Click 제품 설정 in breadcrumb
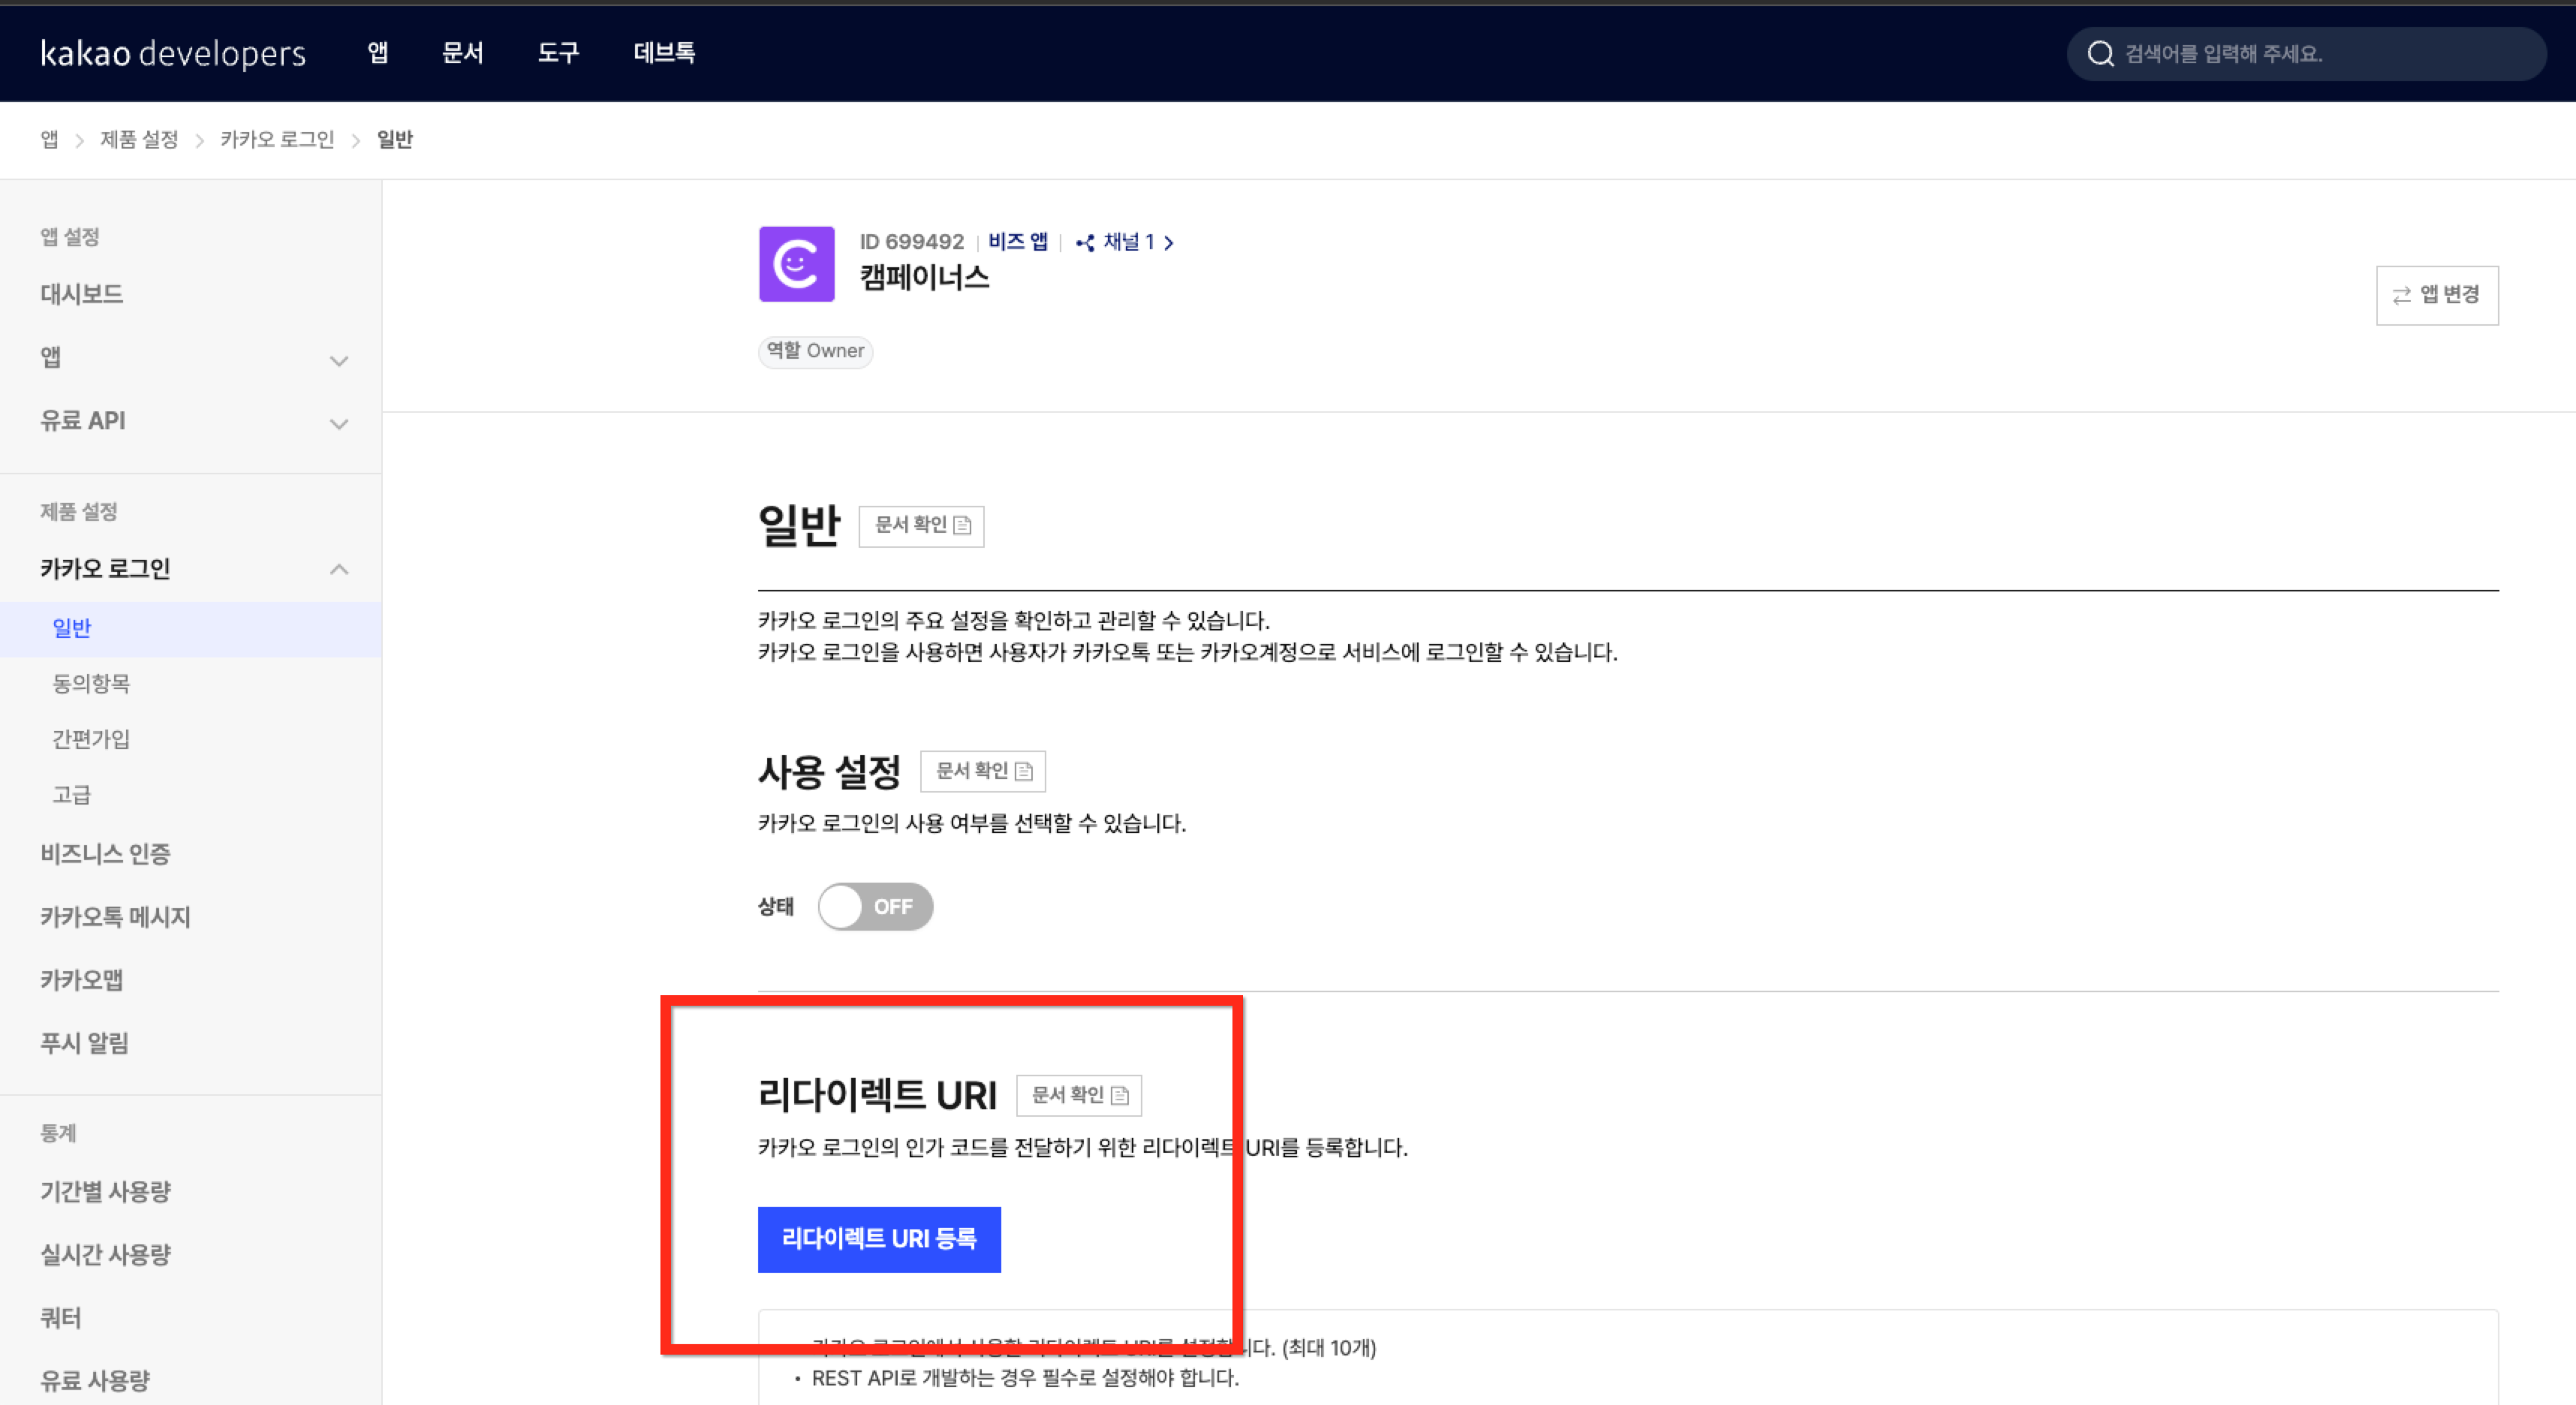This screenshot has width=2576, height=1405. click(139, 140)
